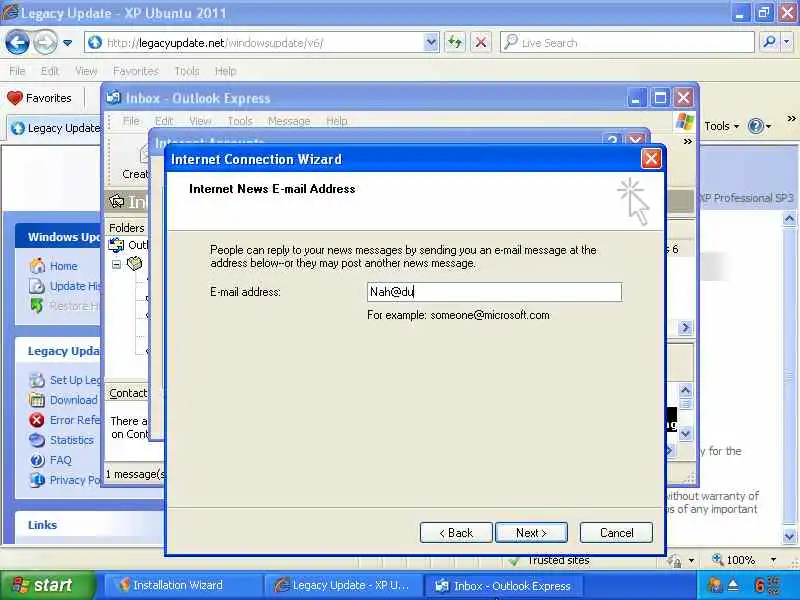The image size is (800, 600).
Task: Click the page scrollbar down arrow
Action: click(x=789, y=536)
